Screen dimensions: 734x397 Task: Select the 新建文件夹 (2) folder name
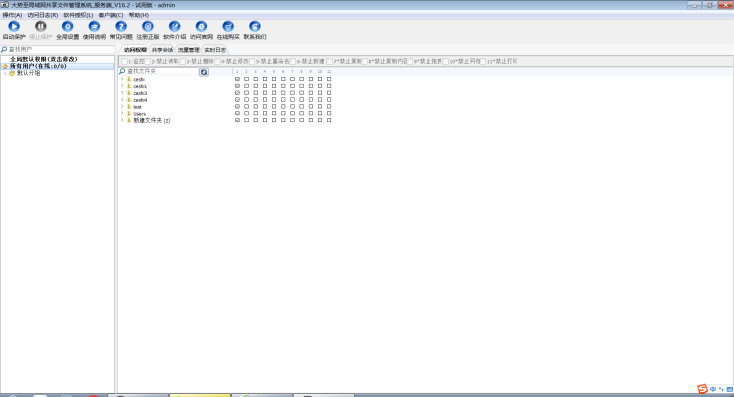[x=152, y=120]
